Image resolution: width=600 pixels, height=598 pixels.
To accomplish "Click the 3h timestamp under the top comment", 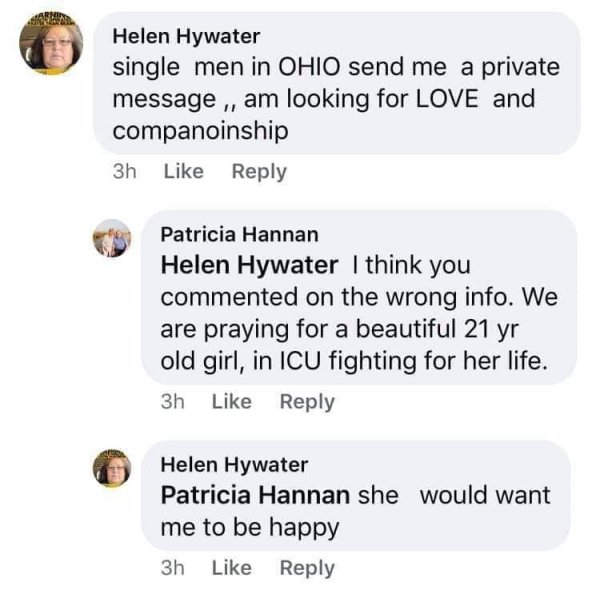I will click(125, 171).
